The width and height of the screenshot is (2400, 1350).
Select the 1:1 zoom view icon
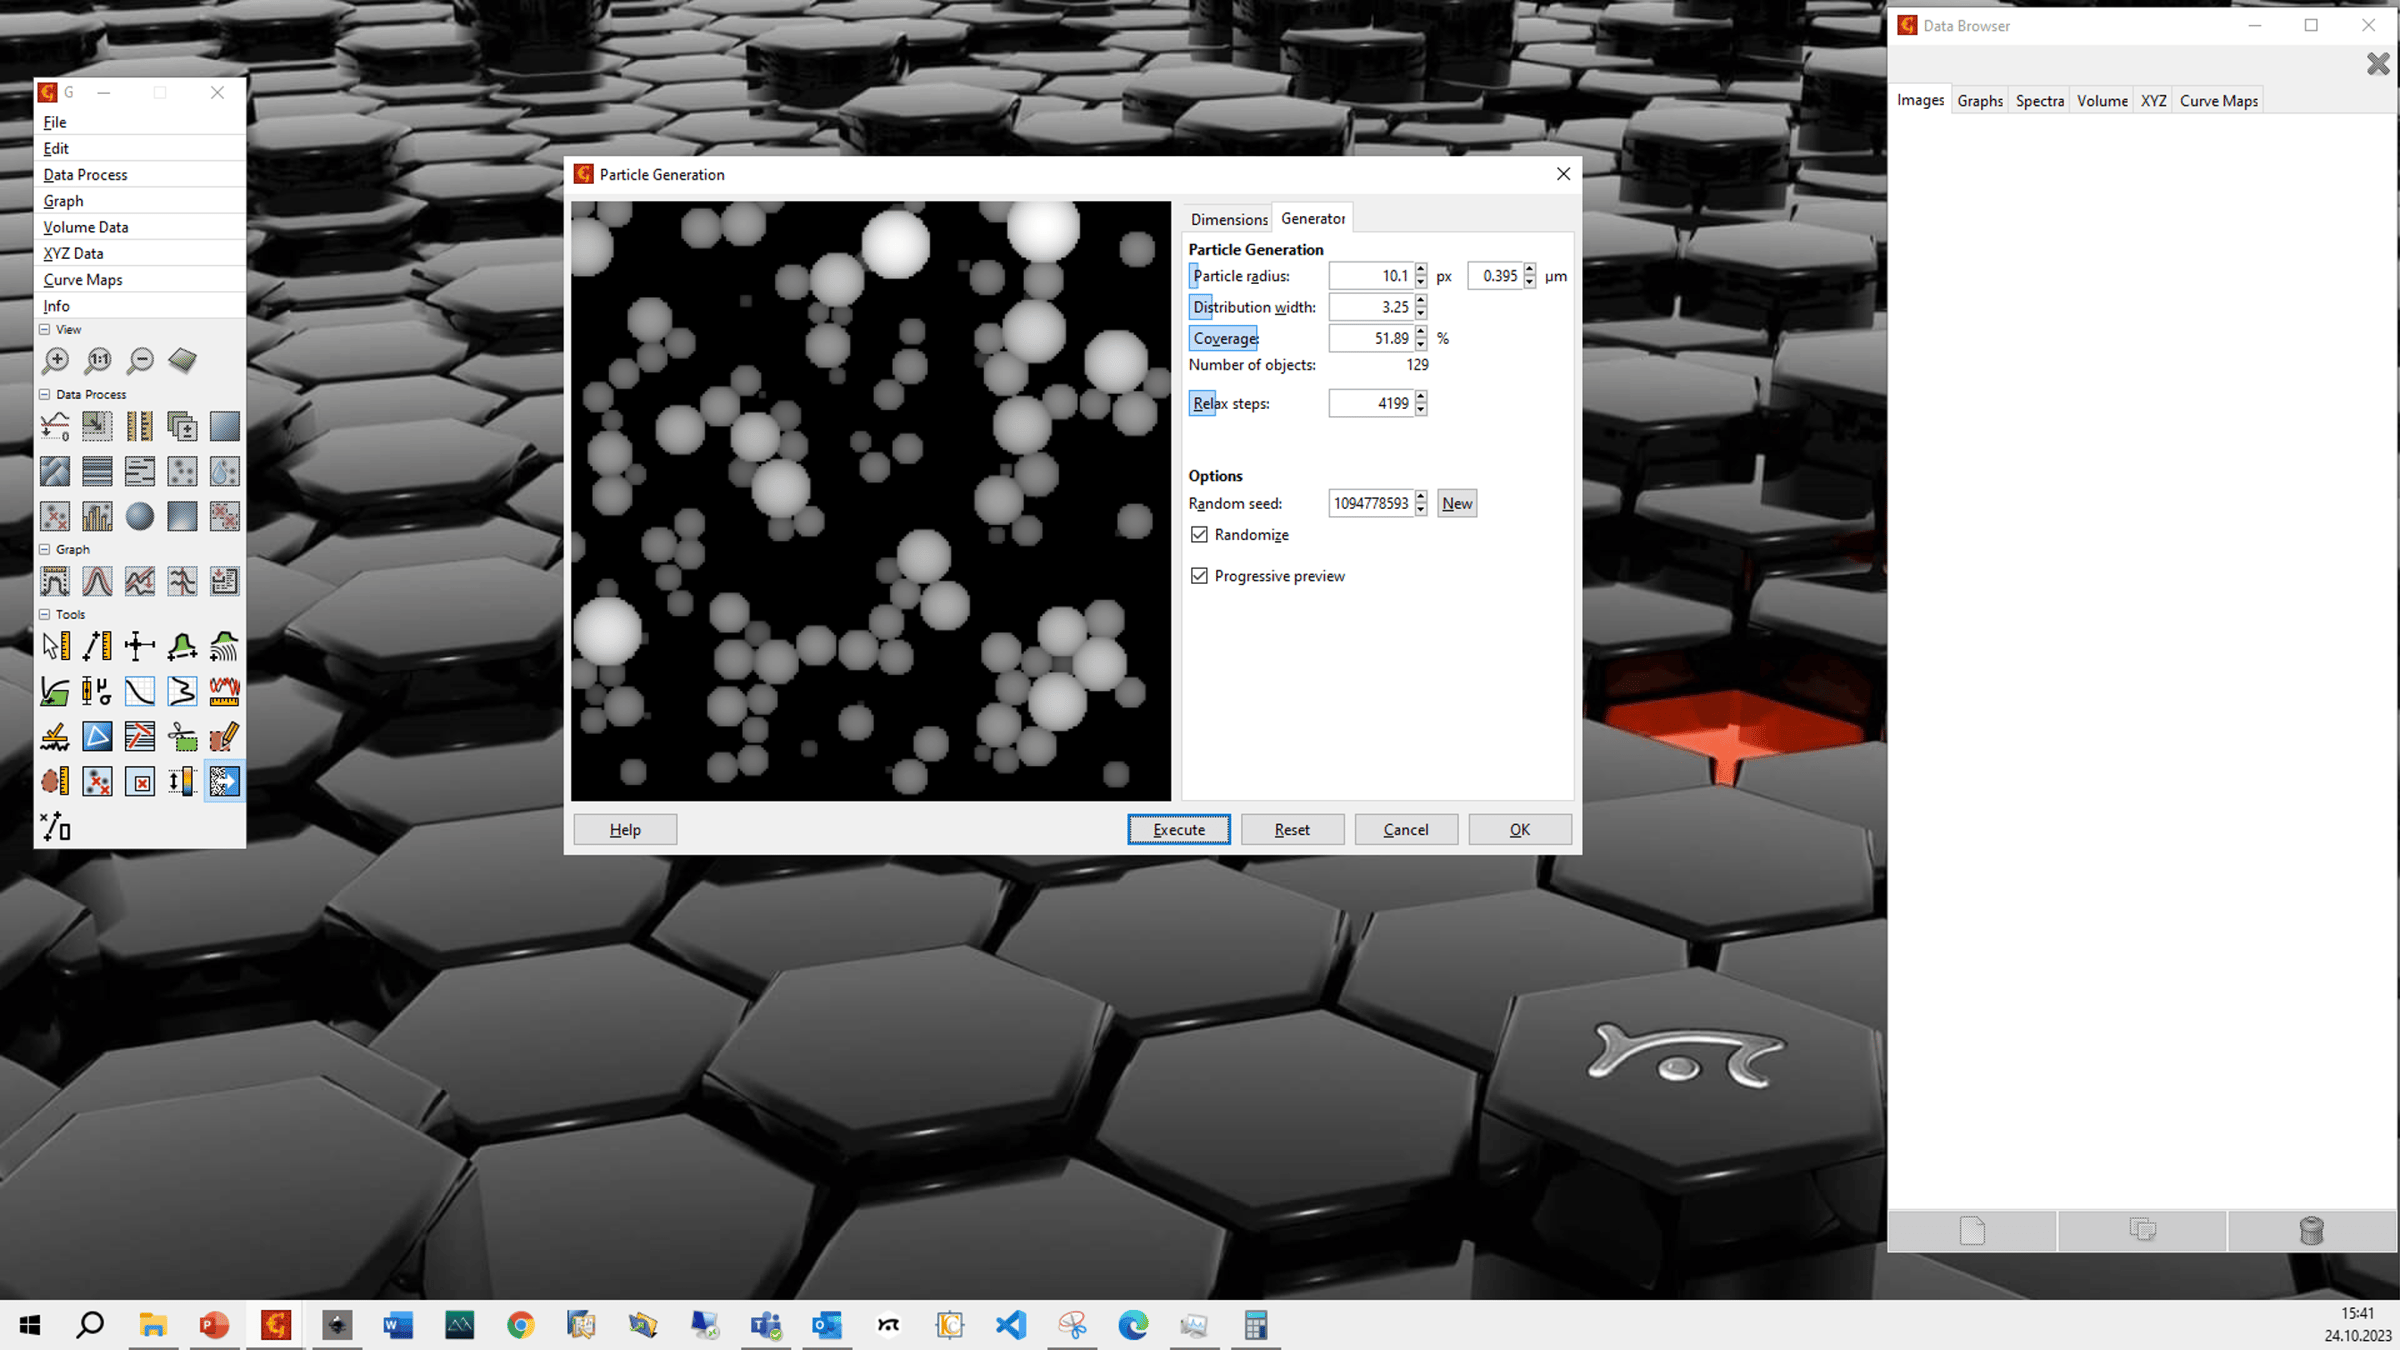[x=97, y=360]
